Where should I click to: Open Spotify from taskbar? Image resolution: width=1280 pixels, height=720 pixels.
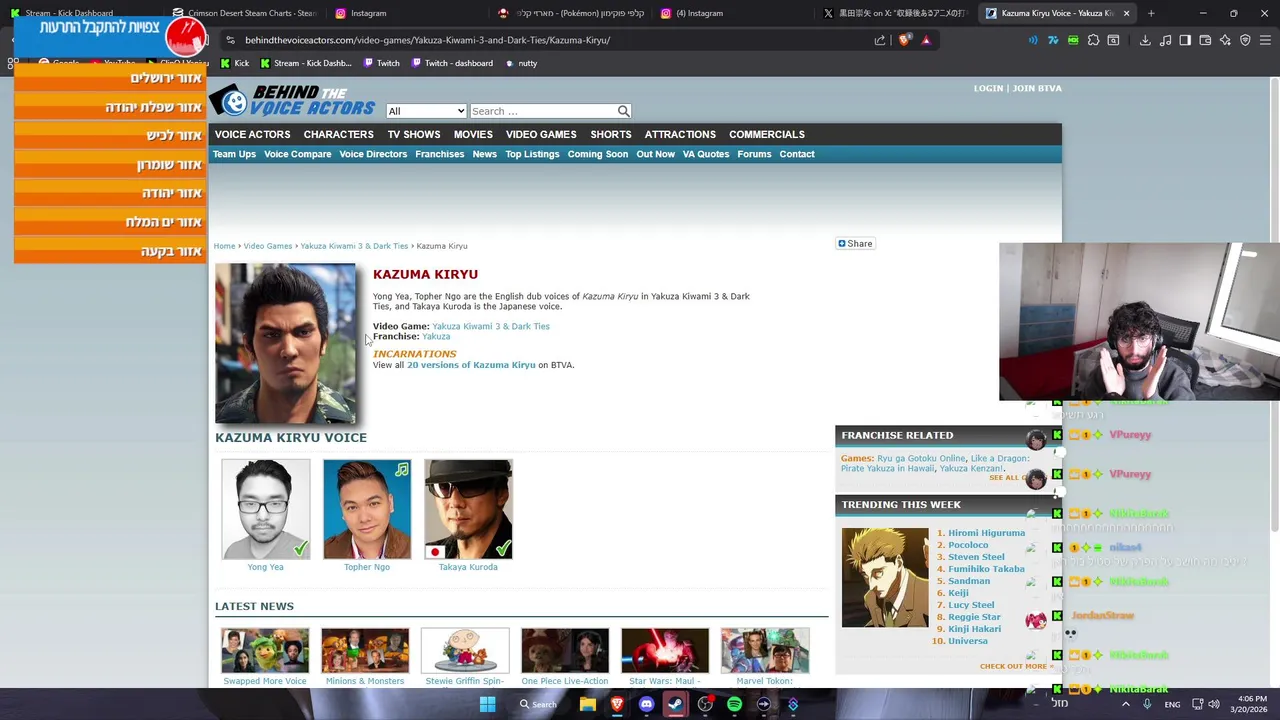(x=734, y=704)
